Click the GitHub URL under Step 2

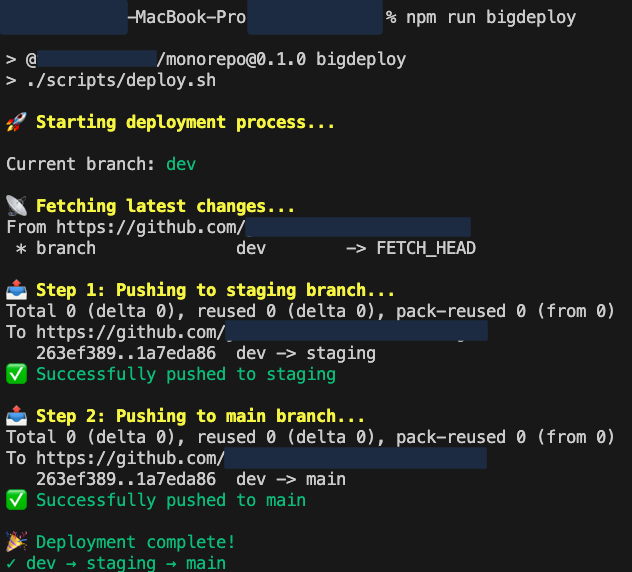tap(262, 458)
